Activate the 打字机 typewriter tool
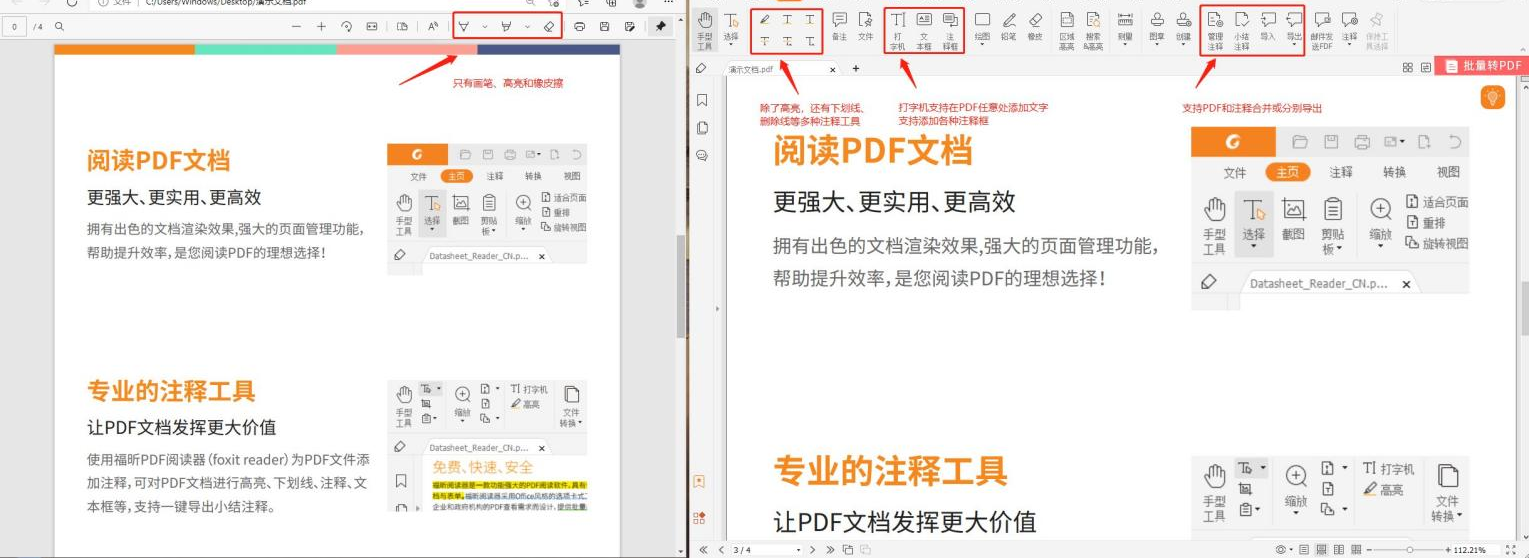 point(897,30)
